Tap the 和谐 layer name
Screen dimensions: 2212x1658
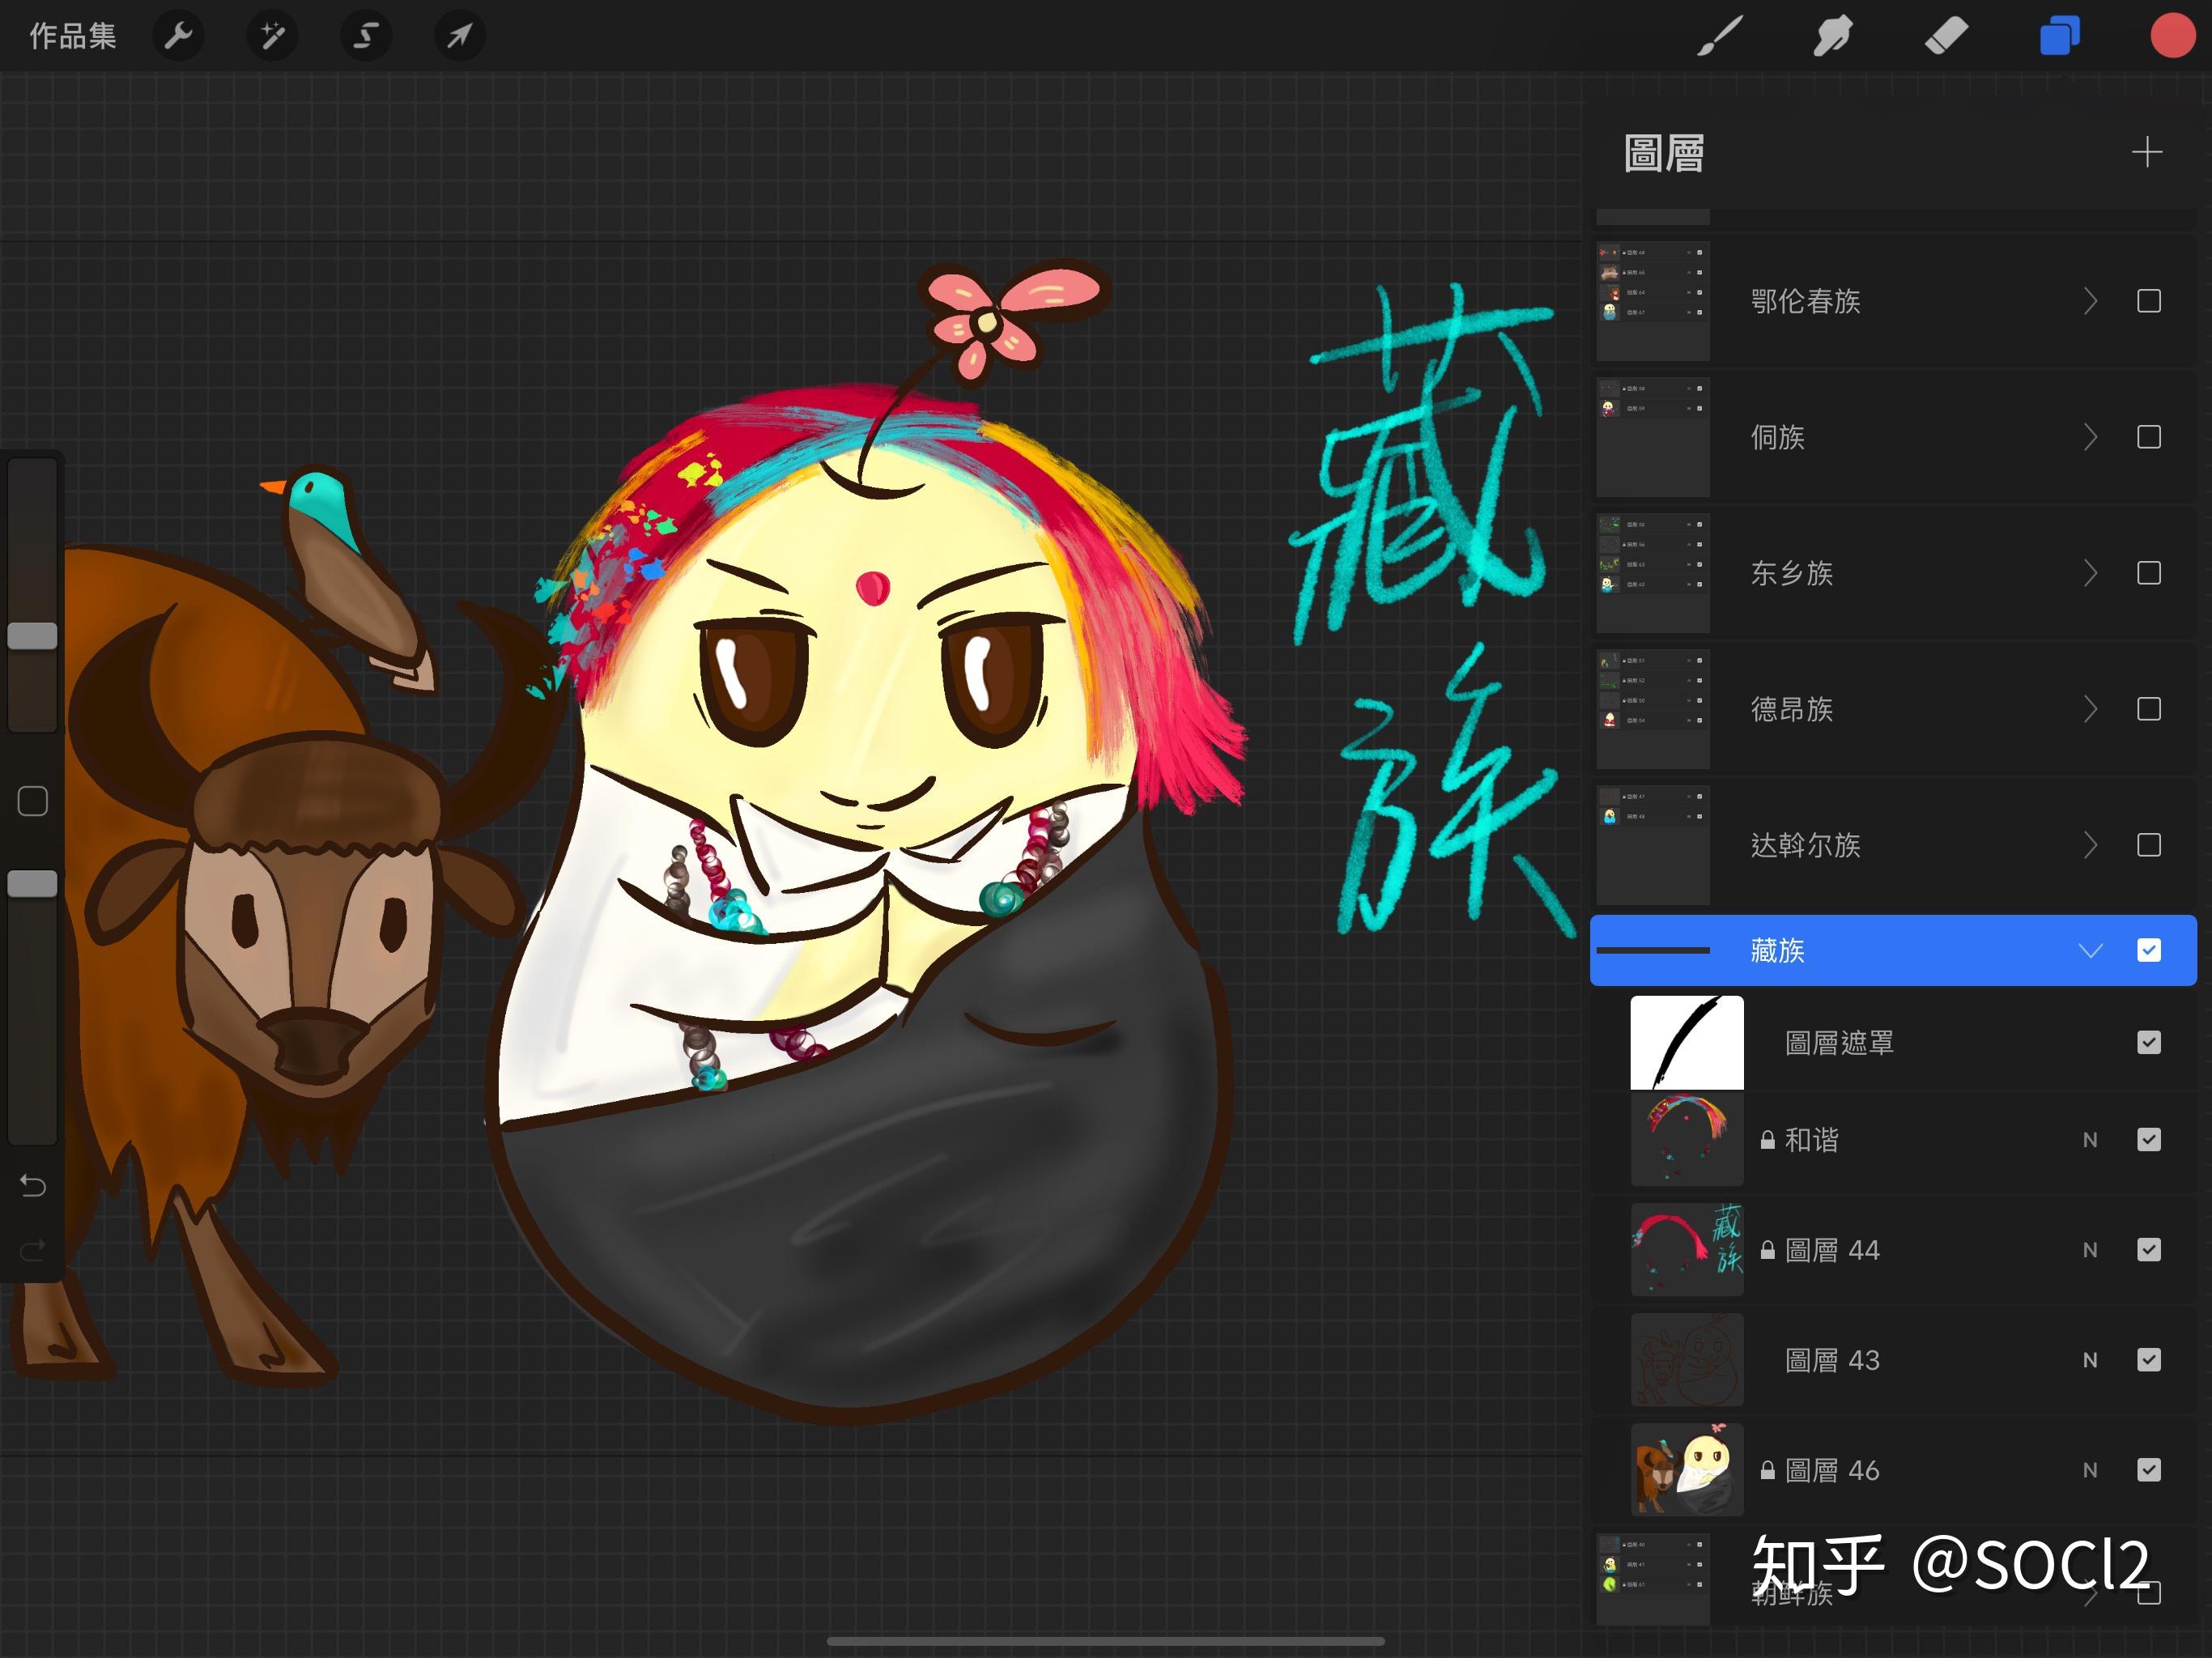tap(1811, 1140)
